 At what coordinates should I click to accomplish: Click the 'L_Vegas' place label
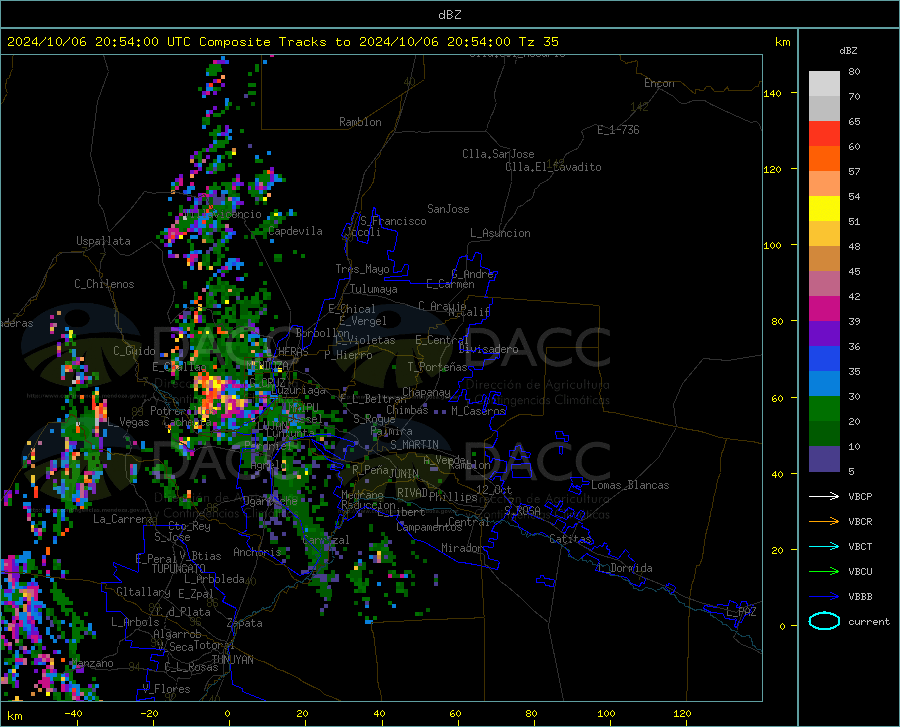128,422
